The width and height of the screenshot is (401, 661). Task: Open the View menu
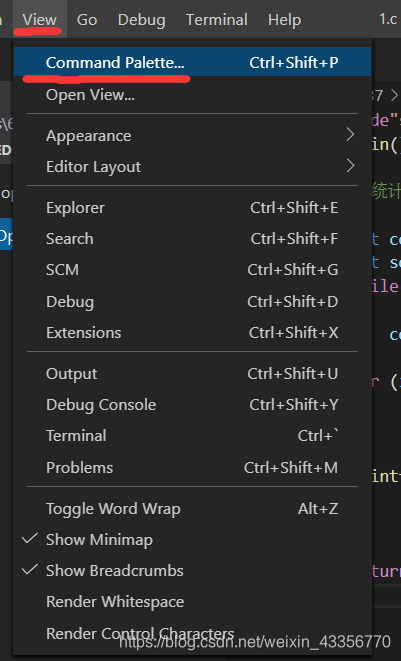tap(40, 19)
